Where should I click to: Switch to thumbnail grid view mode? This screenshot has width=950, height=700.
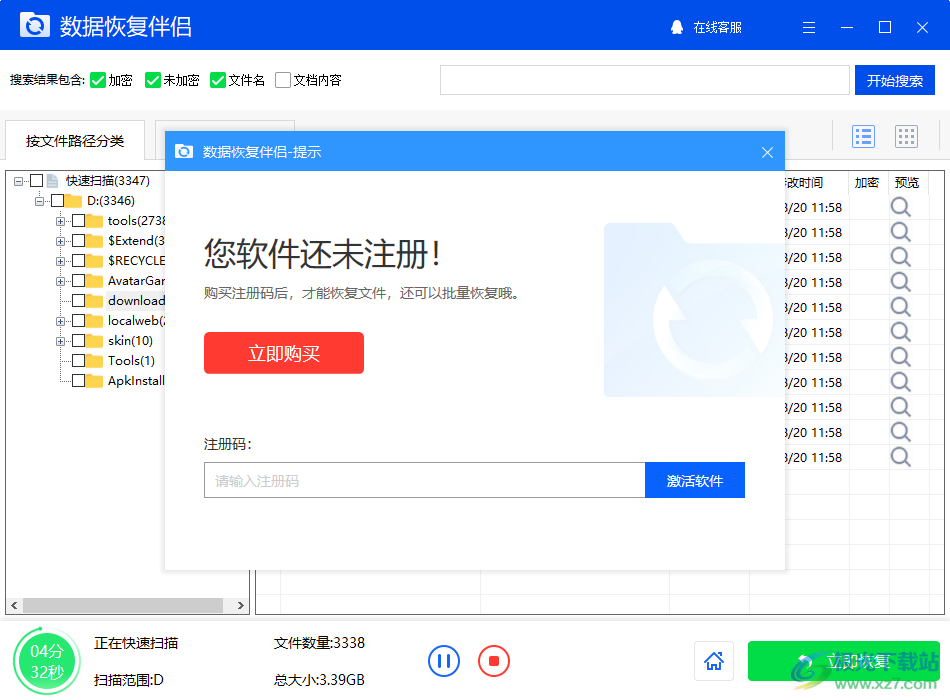(x=907, y=136)
